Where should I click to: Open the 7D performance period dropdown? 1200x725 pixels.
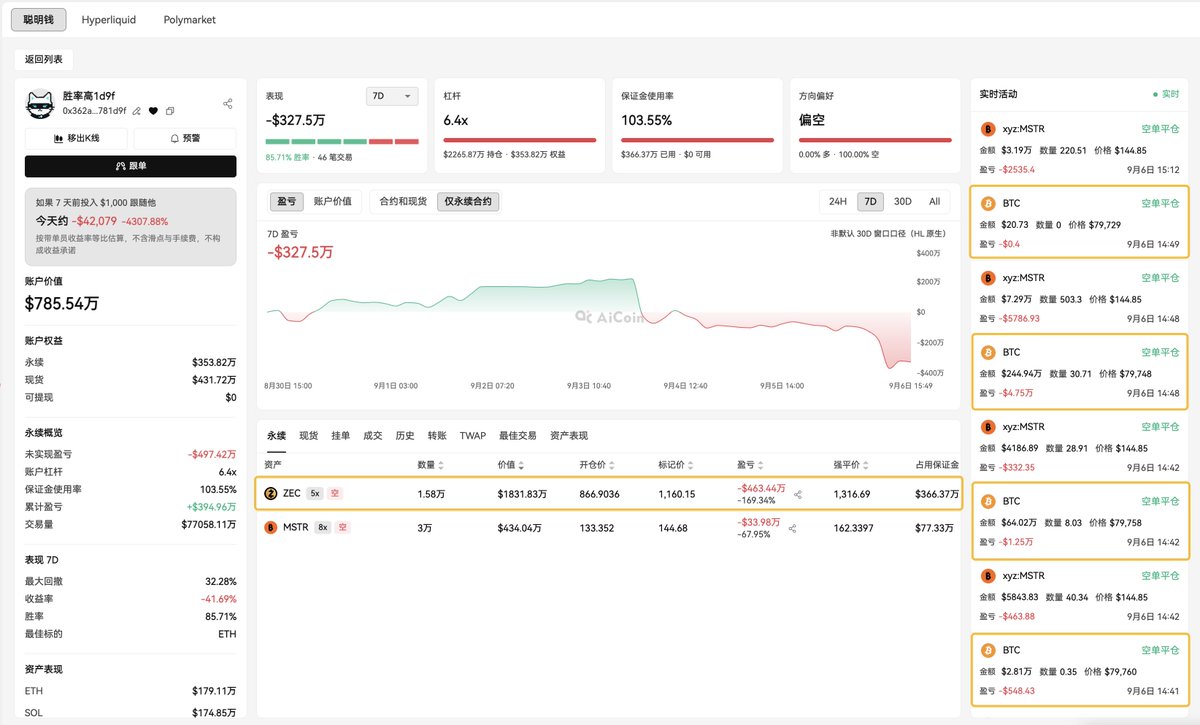coord(392,96)
